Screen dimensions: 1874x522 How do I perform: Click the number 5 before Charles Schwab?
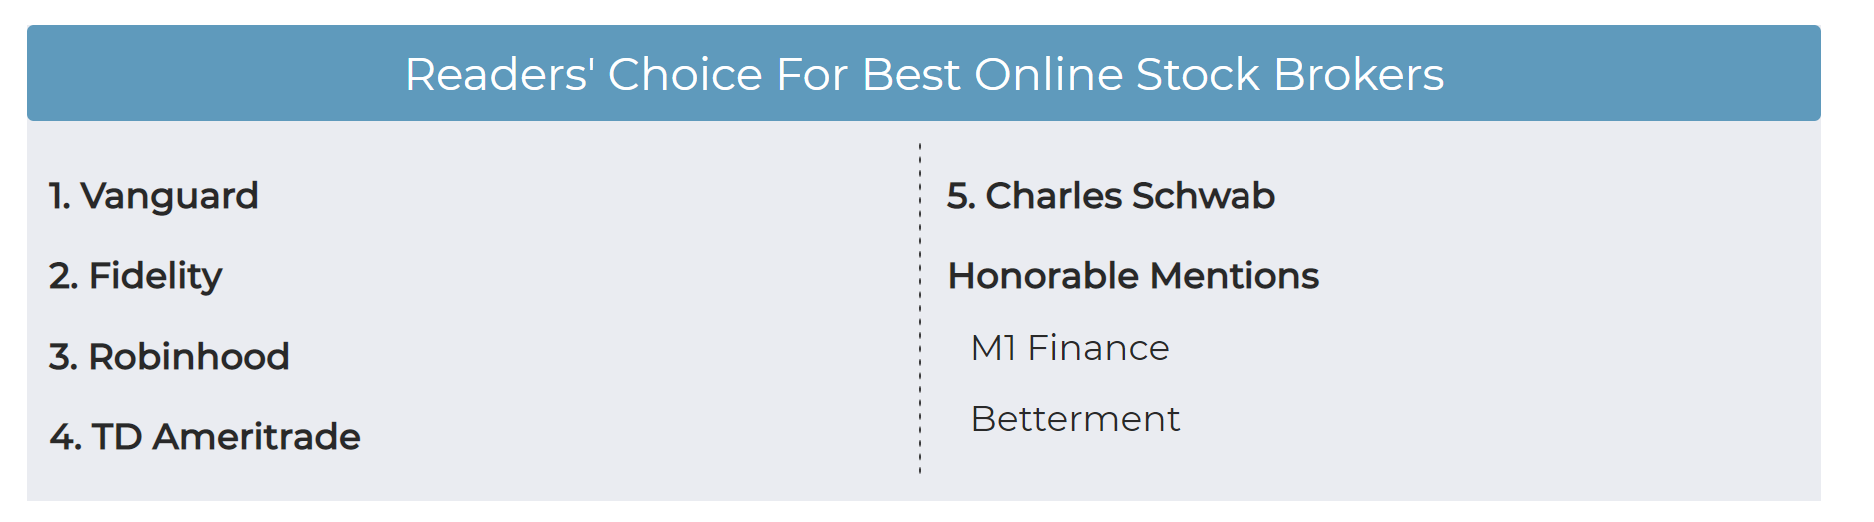pos(961,196)
